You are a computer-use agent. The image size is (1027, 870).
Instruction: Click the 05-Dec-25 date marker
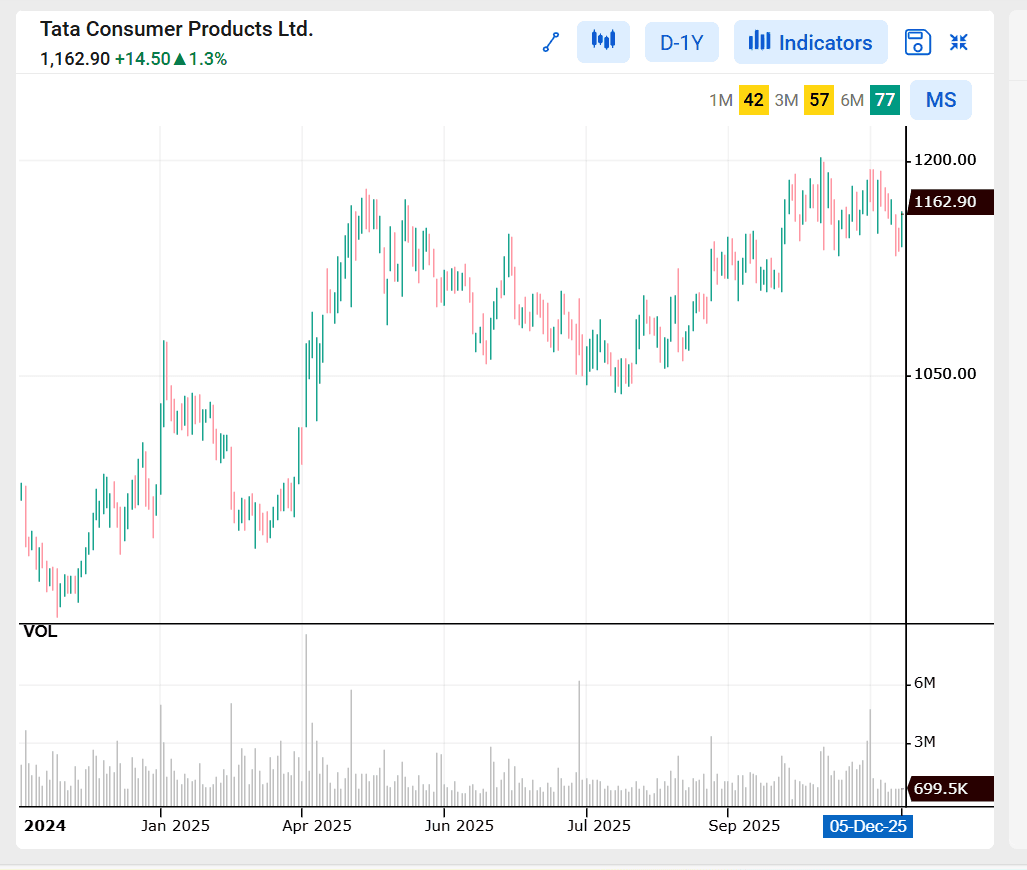point(868,826)
